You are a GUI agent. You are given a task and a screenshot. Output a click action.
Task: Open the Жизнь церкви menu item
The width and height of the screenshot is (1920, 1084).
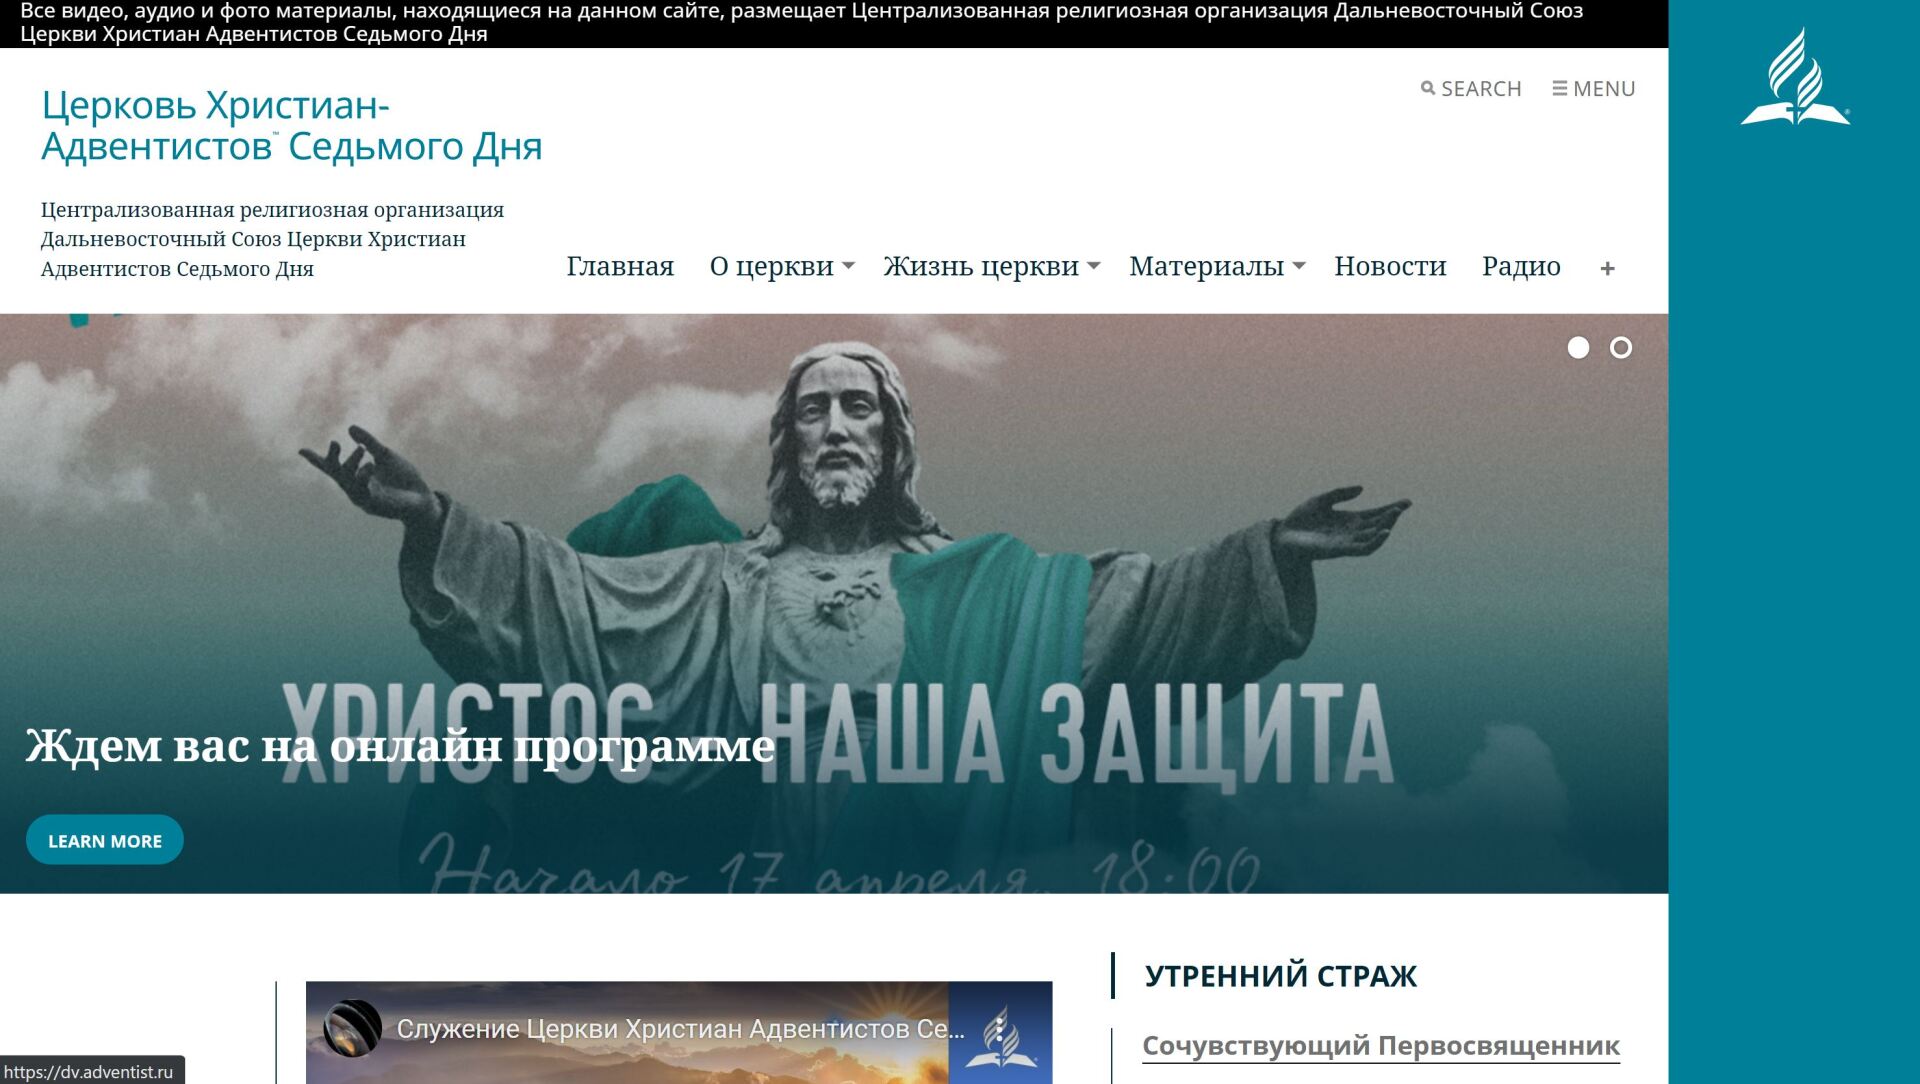[981, 266]
